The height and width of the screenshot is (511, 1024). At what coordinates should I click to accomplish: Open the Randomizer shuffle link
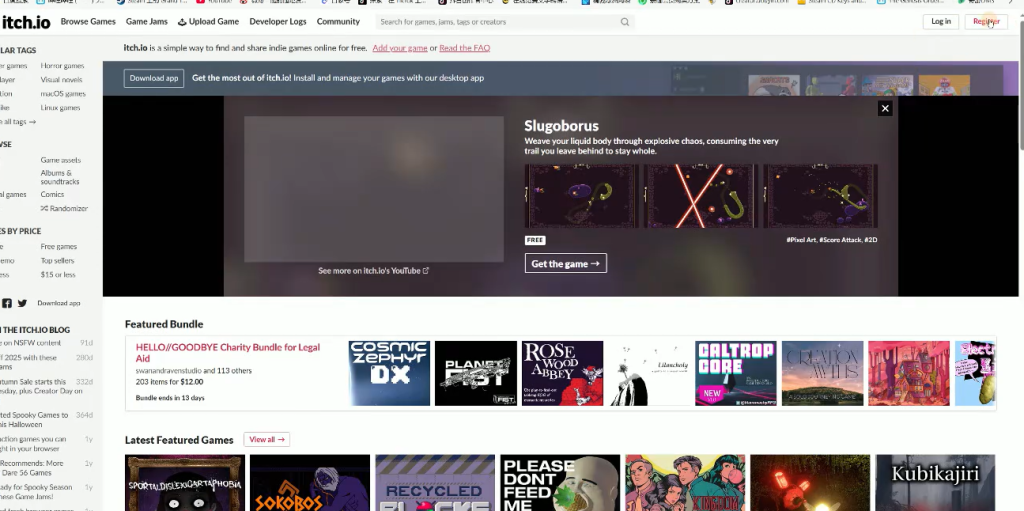(64, 208)
